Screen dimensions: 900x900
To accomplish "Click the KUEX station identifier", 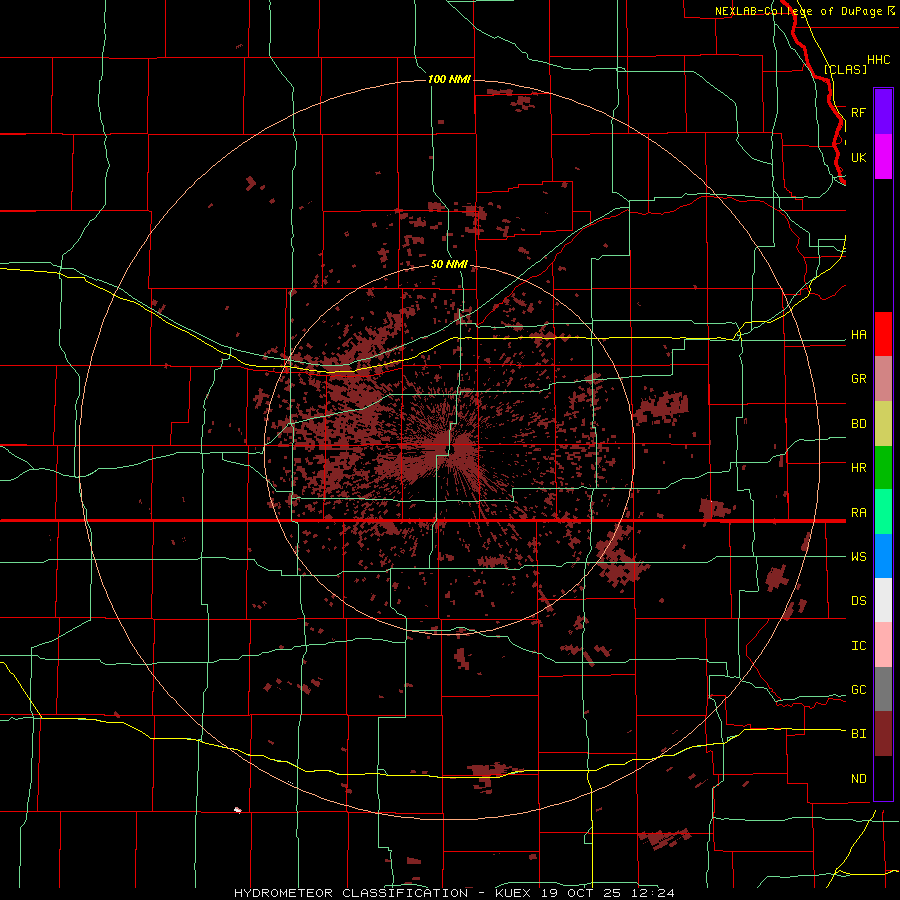I will tap(514, 893).
